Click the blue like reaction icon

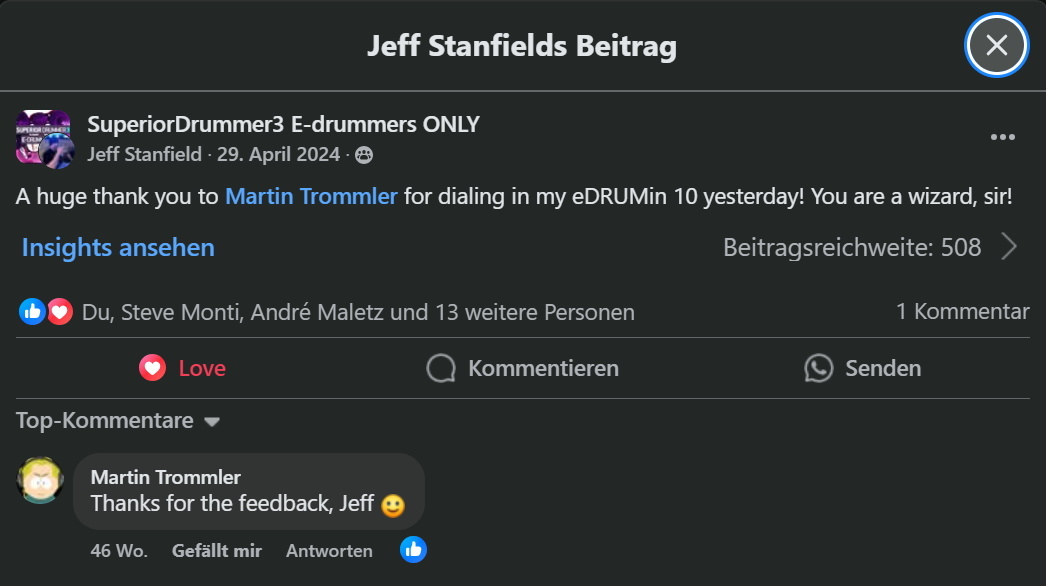coord(32,312)
